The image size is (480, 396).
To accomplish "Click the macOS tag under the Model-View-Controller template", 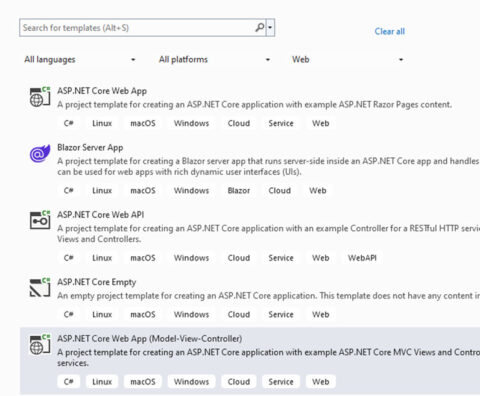I will (143, 382).
